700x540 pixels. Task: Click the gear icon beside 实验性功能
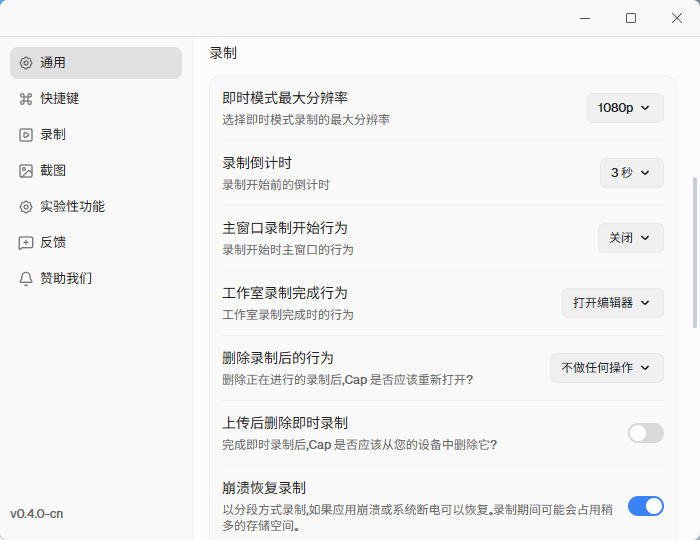[x=26, y=207]
